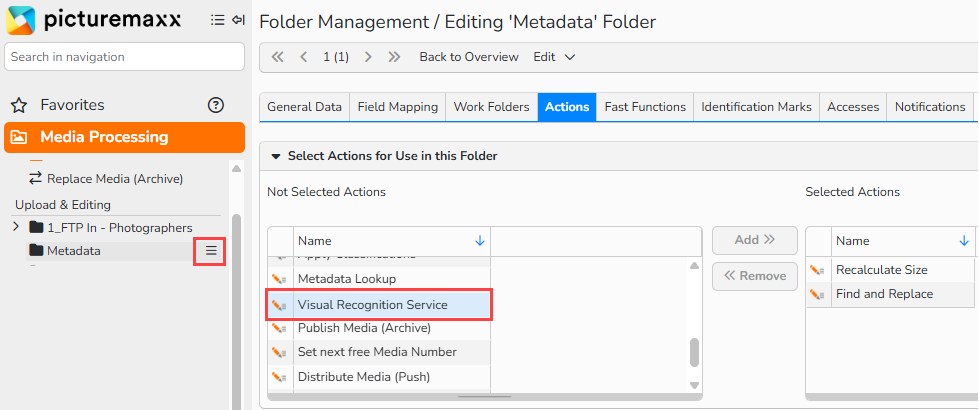This screenshot has height=410, width=979.
Task: Collapse the navigation panel arrow icon
Action: 238,21
